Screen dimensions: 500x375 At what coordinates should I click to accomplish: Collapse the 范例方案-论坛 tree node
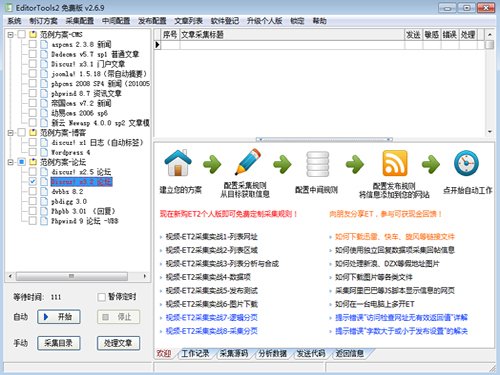(x=11, y=162)
